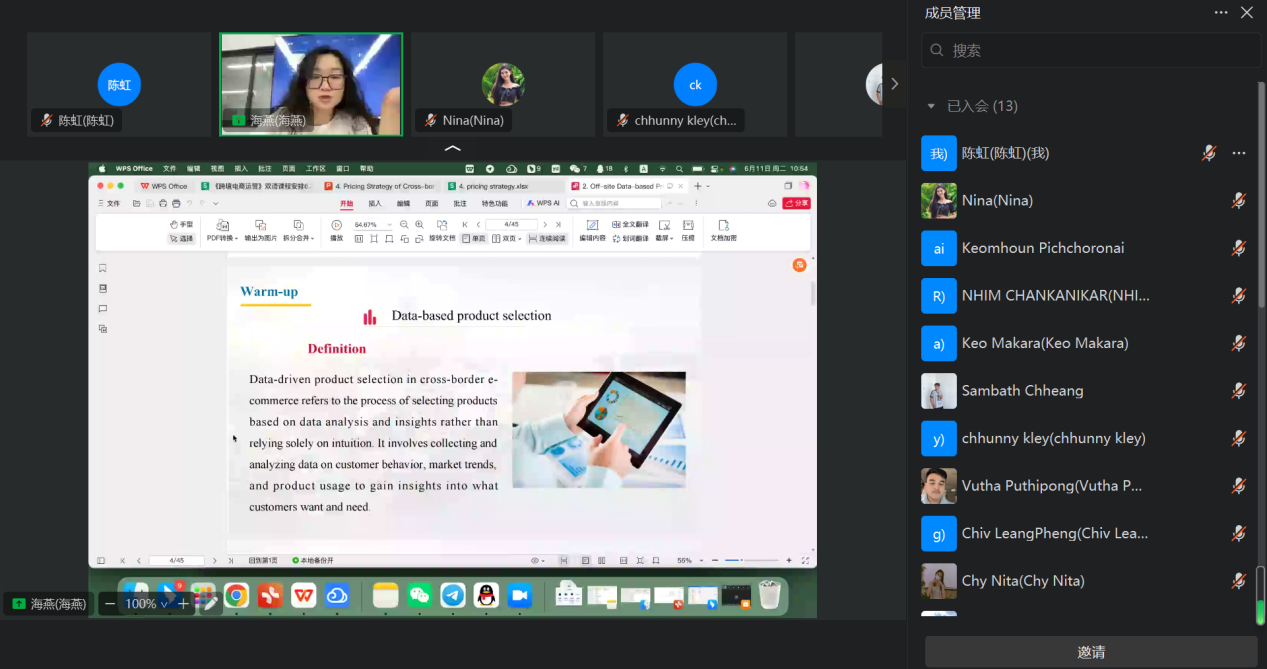Collapse the video strip with the up chevron

click(453, 148)
